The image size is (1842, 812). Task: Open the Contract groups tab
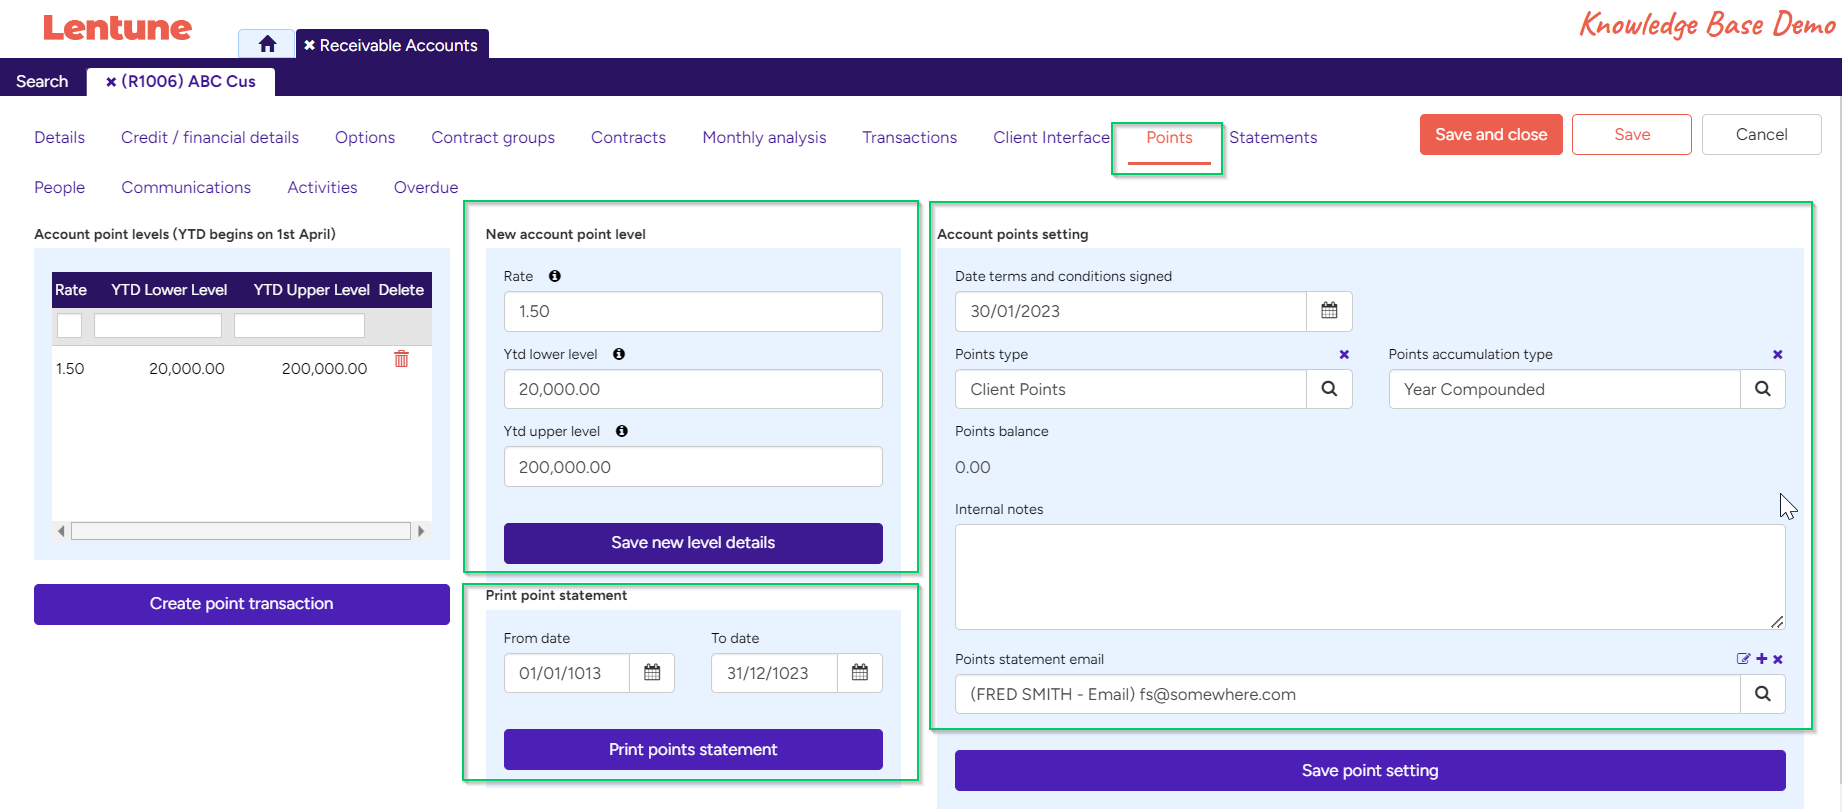493,138
